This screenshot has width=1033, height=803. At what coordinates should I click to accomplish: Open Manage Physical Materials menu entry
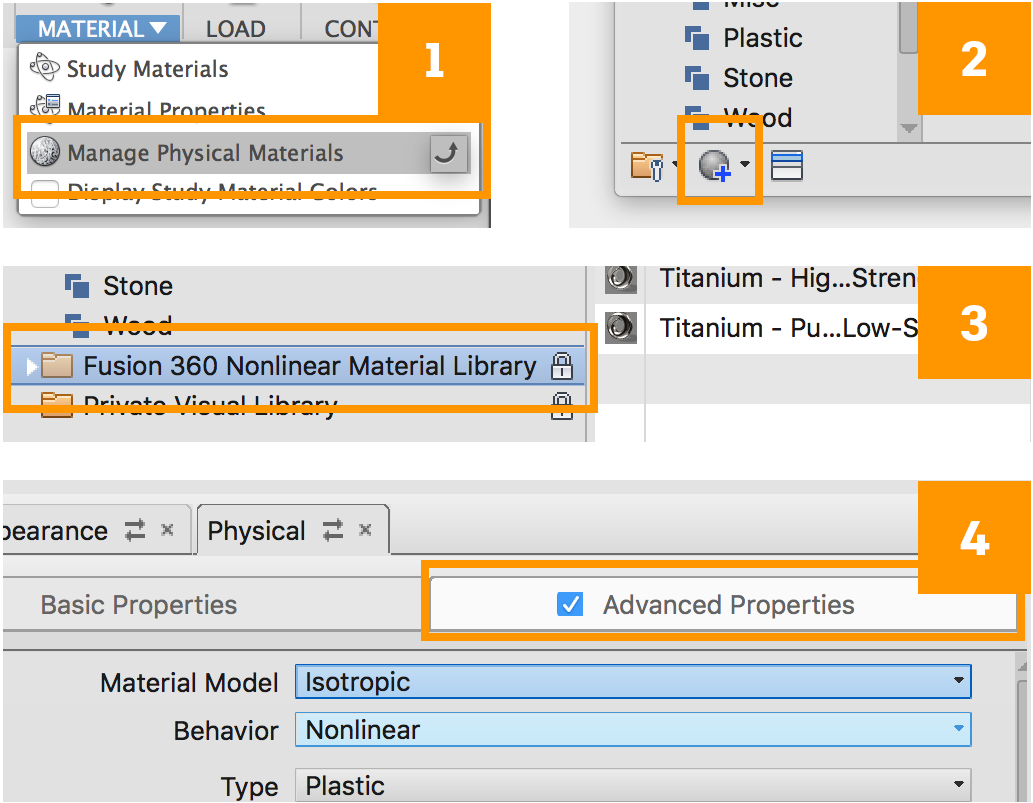pyautogui.click(x=205, y=153)
